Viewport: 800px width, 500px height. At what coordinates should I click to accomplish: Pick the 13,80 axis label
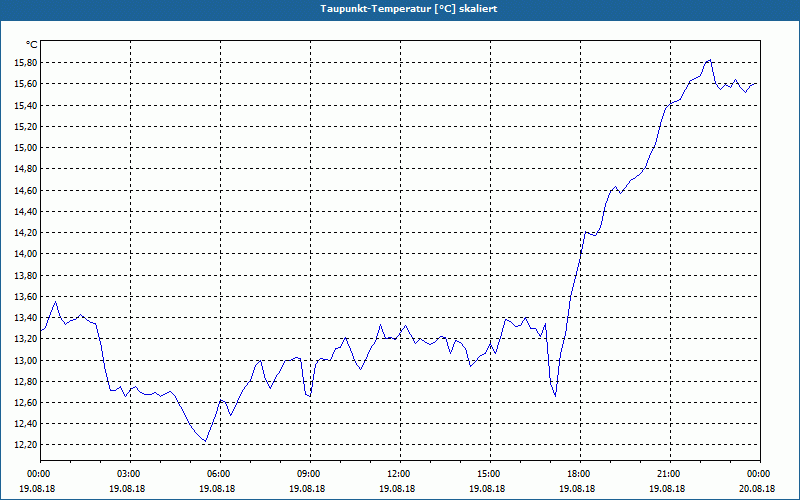click(27, 275)
